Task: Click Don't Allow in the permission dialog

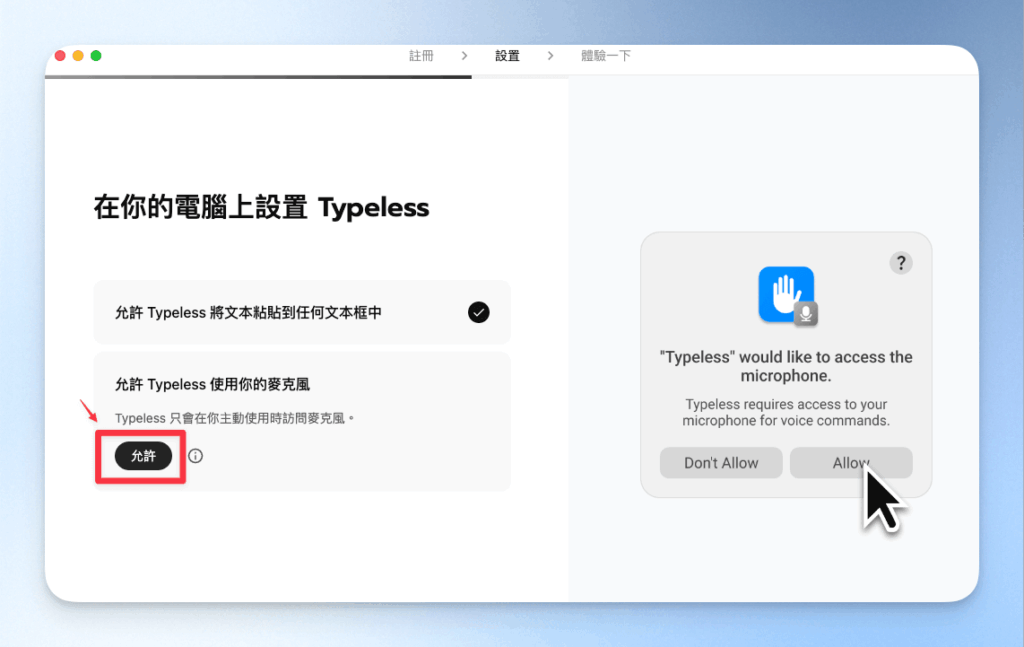Action: (x=720, y=462)
